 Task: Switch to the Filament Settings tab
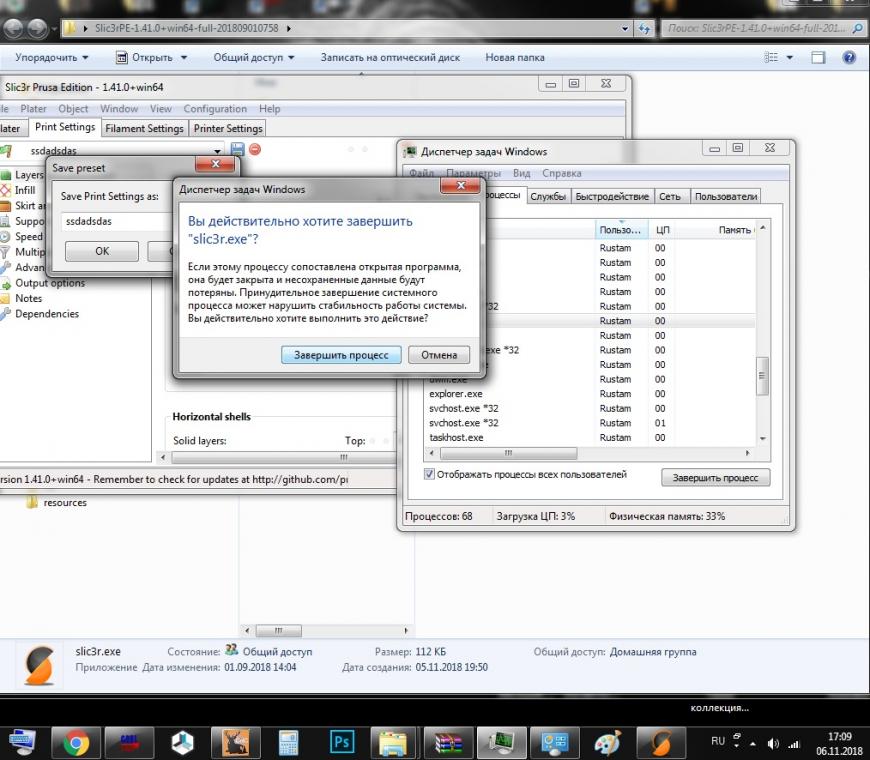point(144,128)
